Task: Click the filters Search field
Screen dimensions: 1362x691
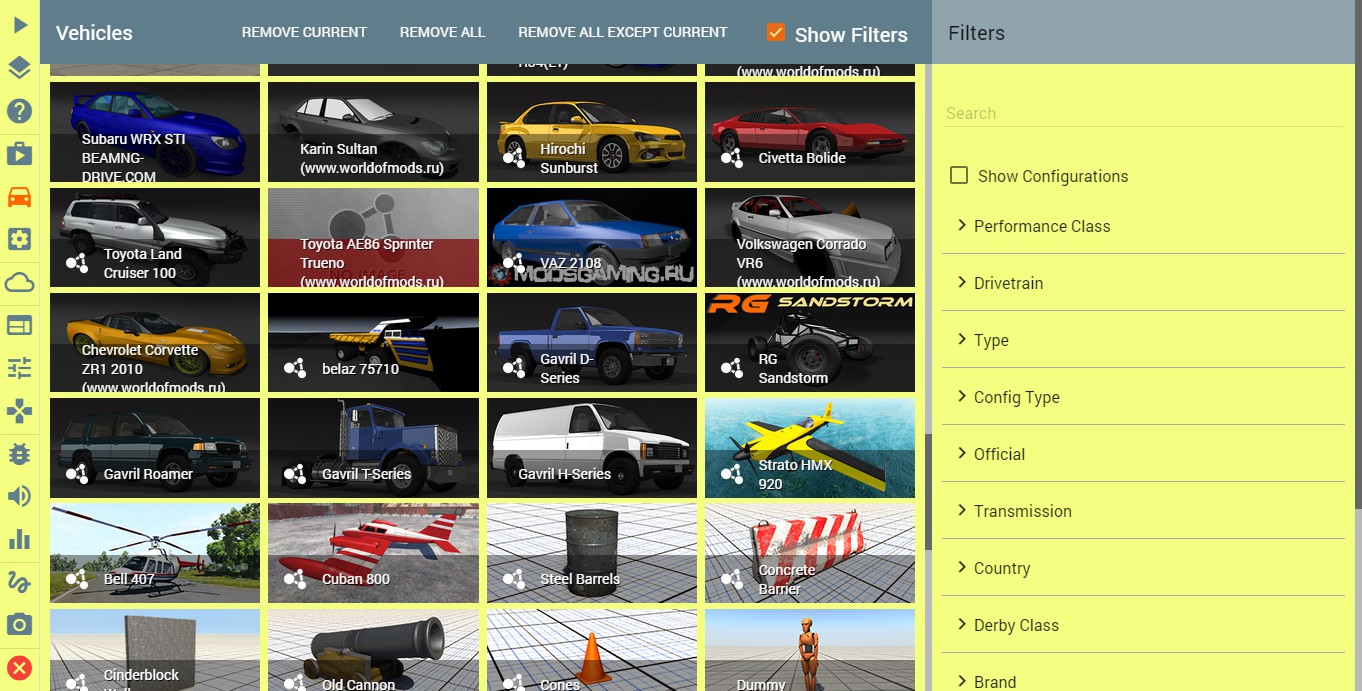Action: 1144,113
